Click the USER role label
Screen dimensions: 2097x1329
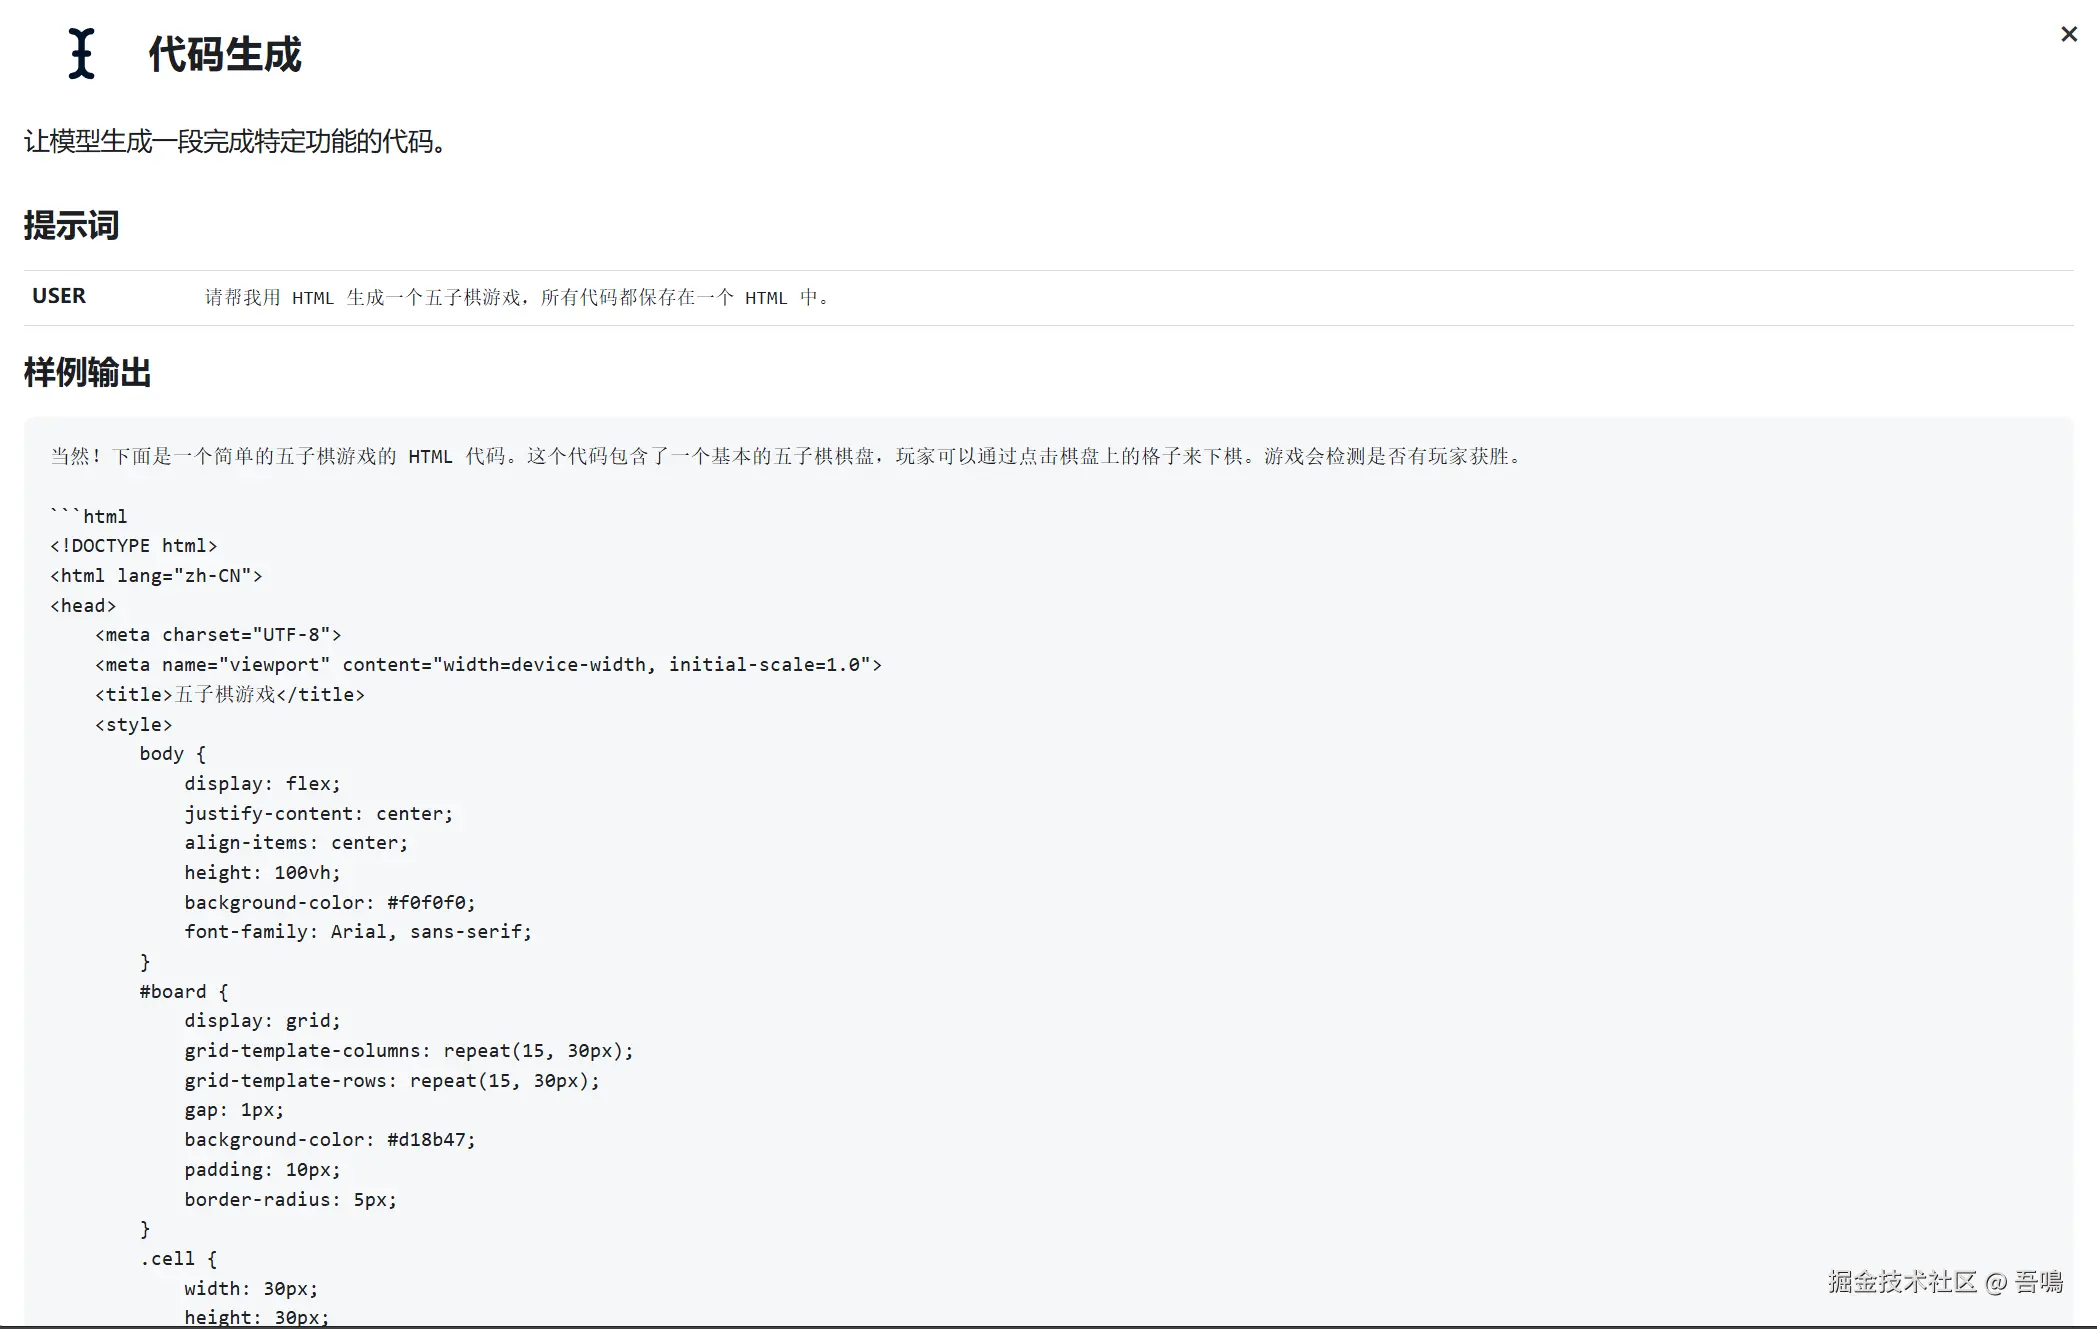pos(59,296)
